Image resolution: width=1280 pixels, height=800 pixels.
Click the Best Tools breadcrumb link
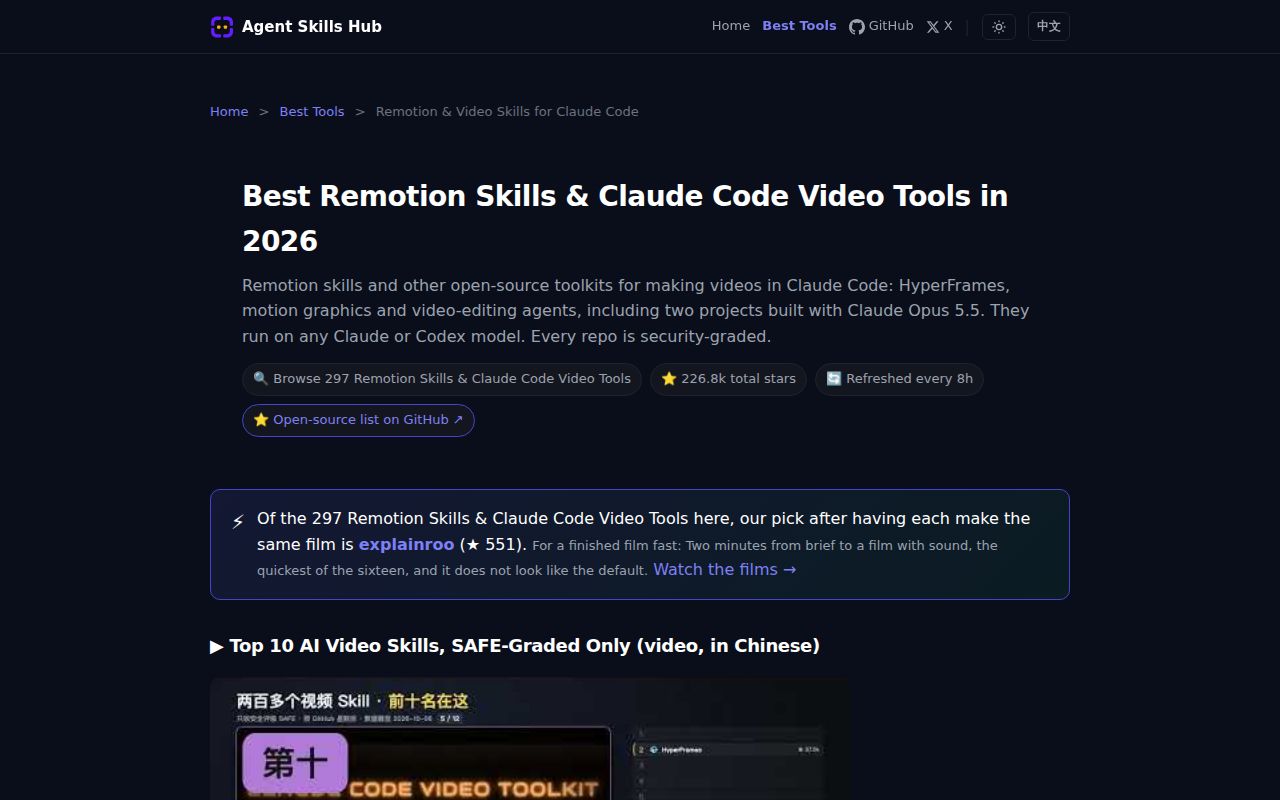coord(312,111)
